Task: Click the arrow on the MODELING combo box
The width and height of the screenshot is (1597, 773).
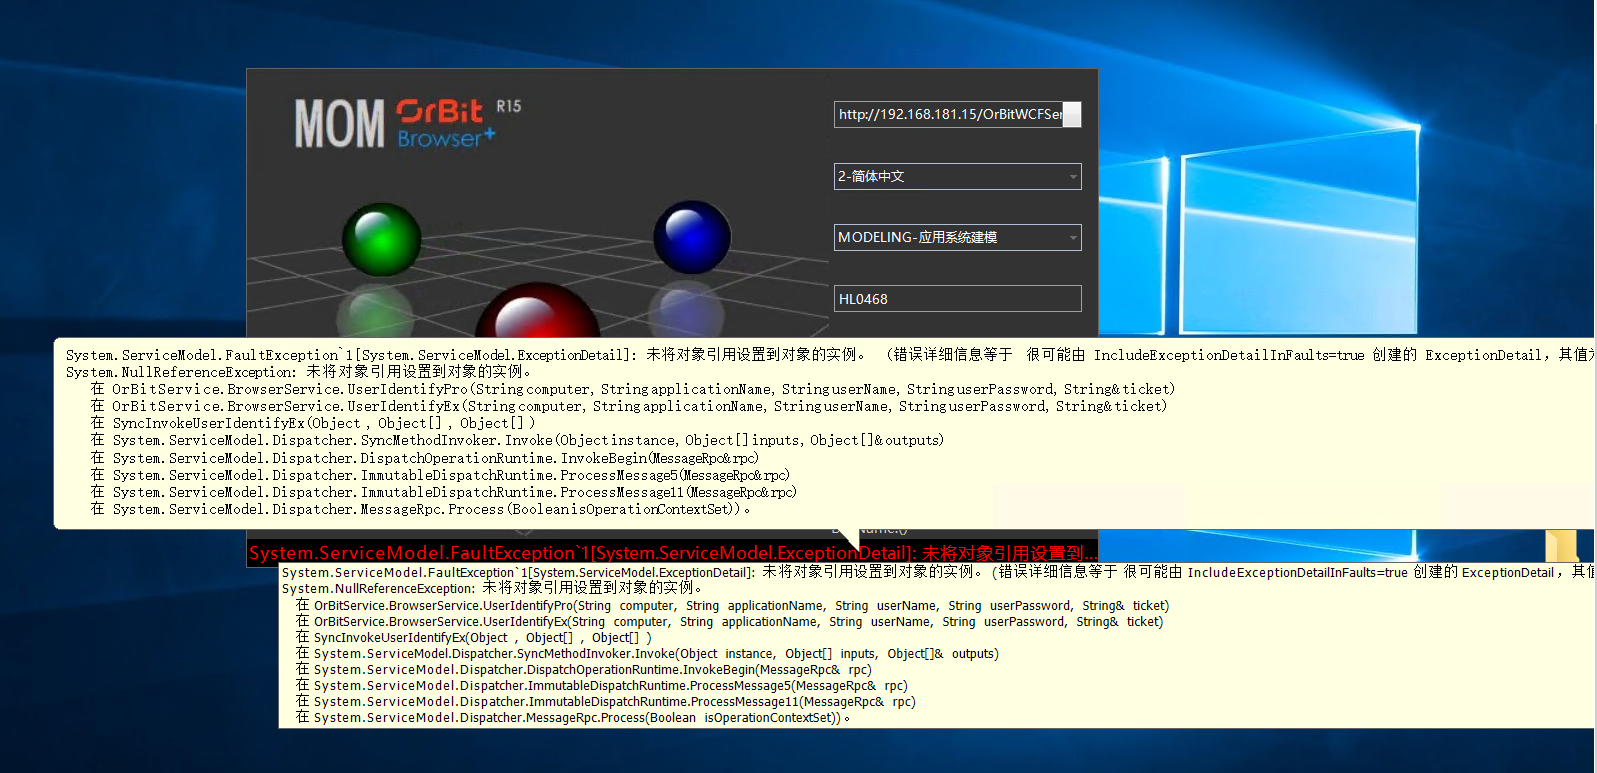Action: tap(1073, 238)
